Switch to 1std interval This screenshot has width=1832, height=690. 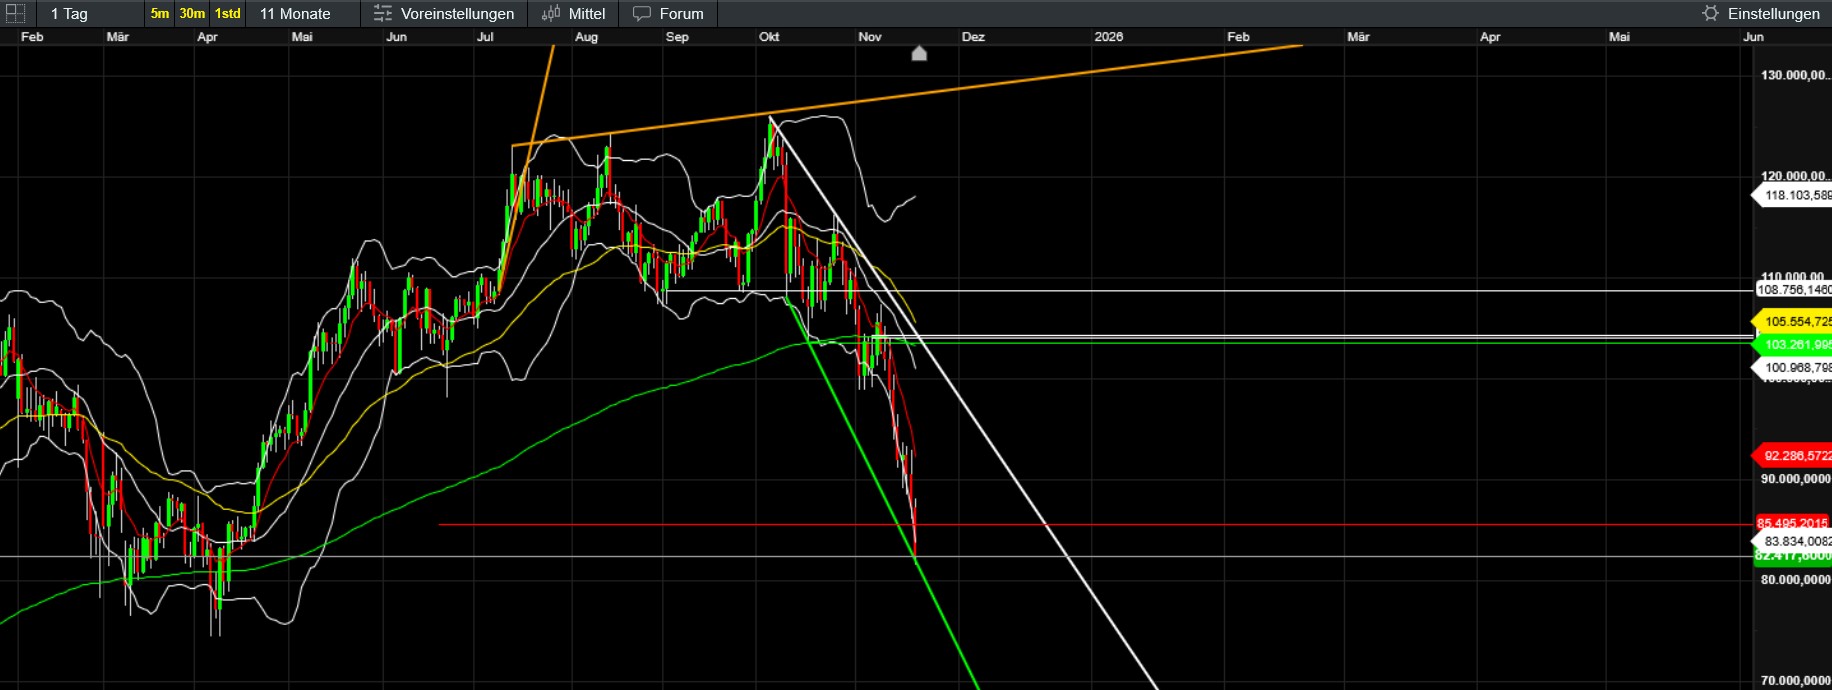[x=228, y=13]
